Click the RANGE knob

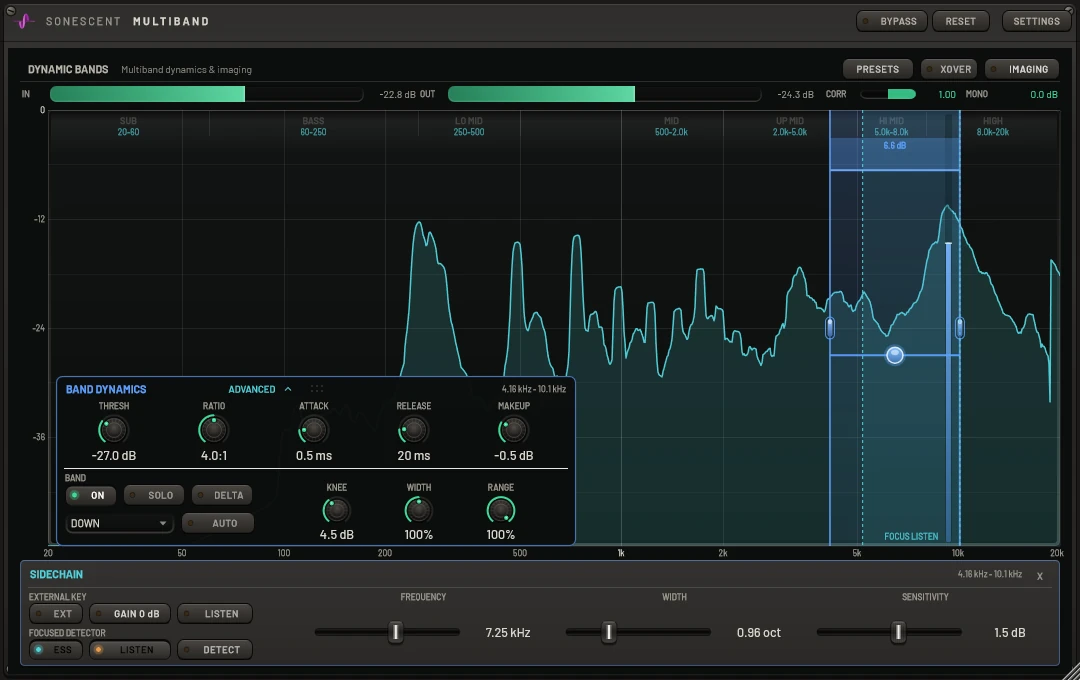tap(501, 511)
